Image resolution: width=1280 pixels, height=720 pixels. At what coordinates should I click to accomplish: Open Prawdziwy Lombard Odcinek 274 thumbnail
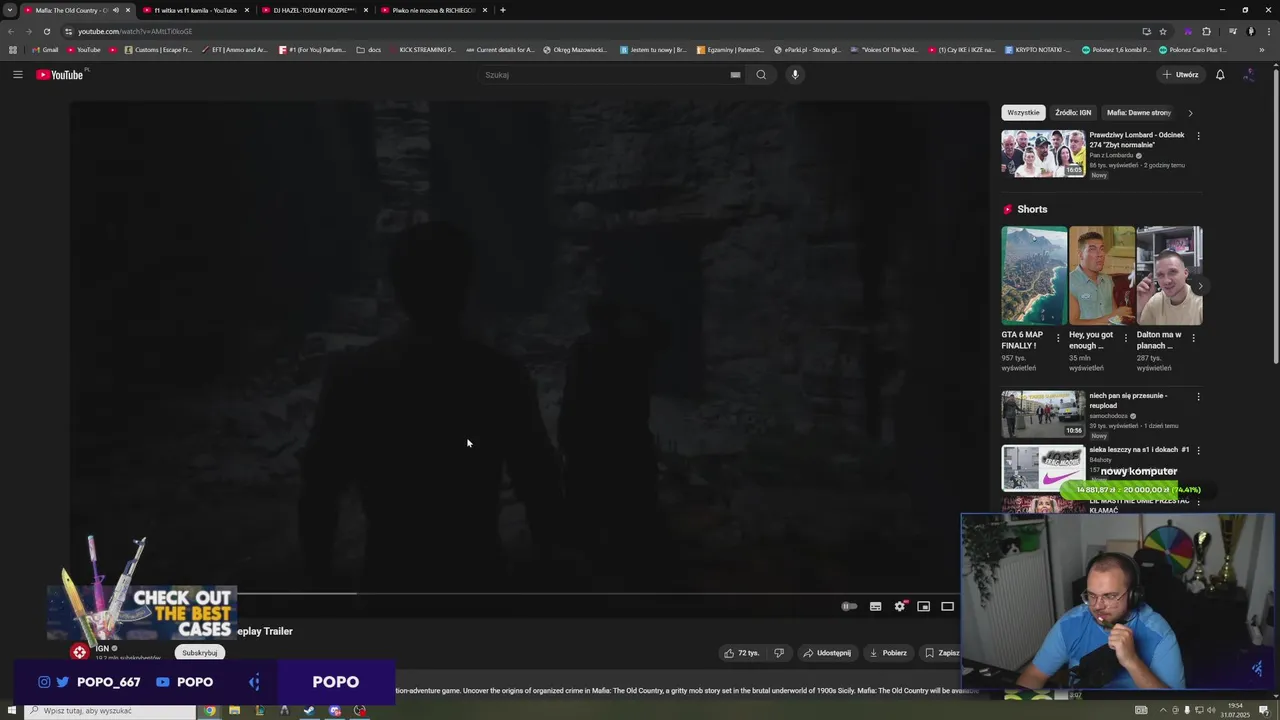pyautogui.click(x=1043, y=154)
